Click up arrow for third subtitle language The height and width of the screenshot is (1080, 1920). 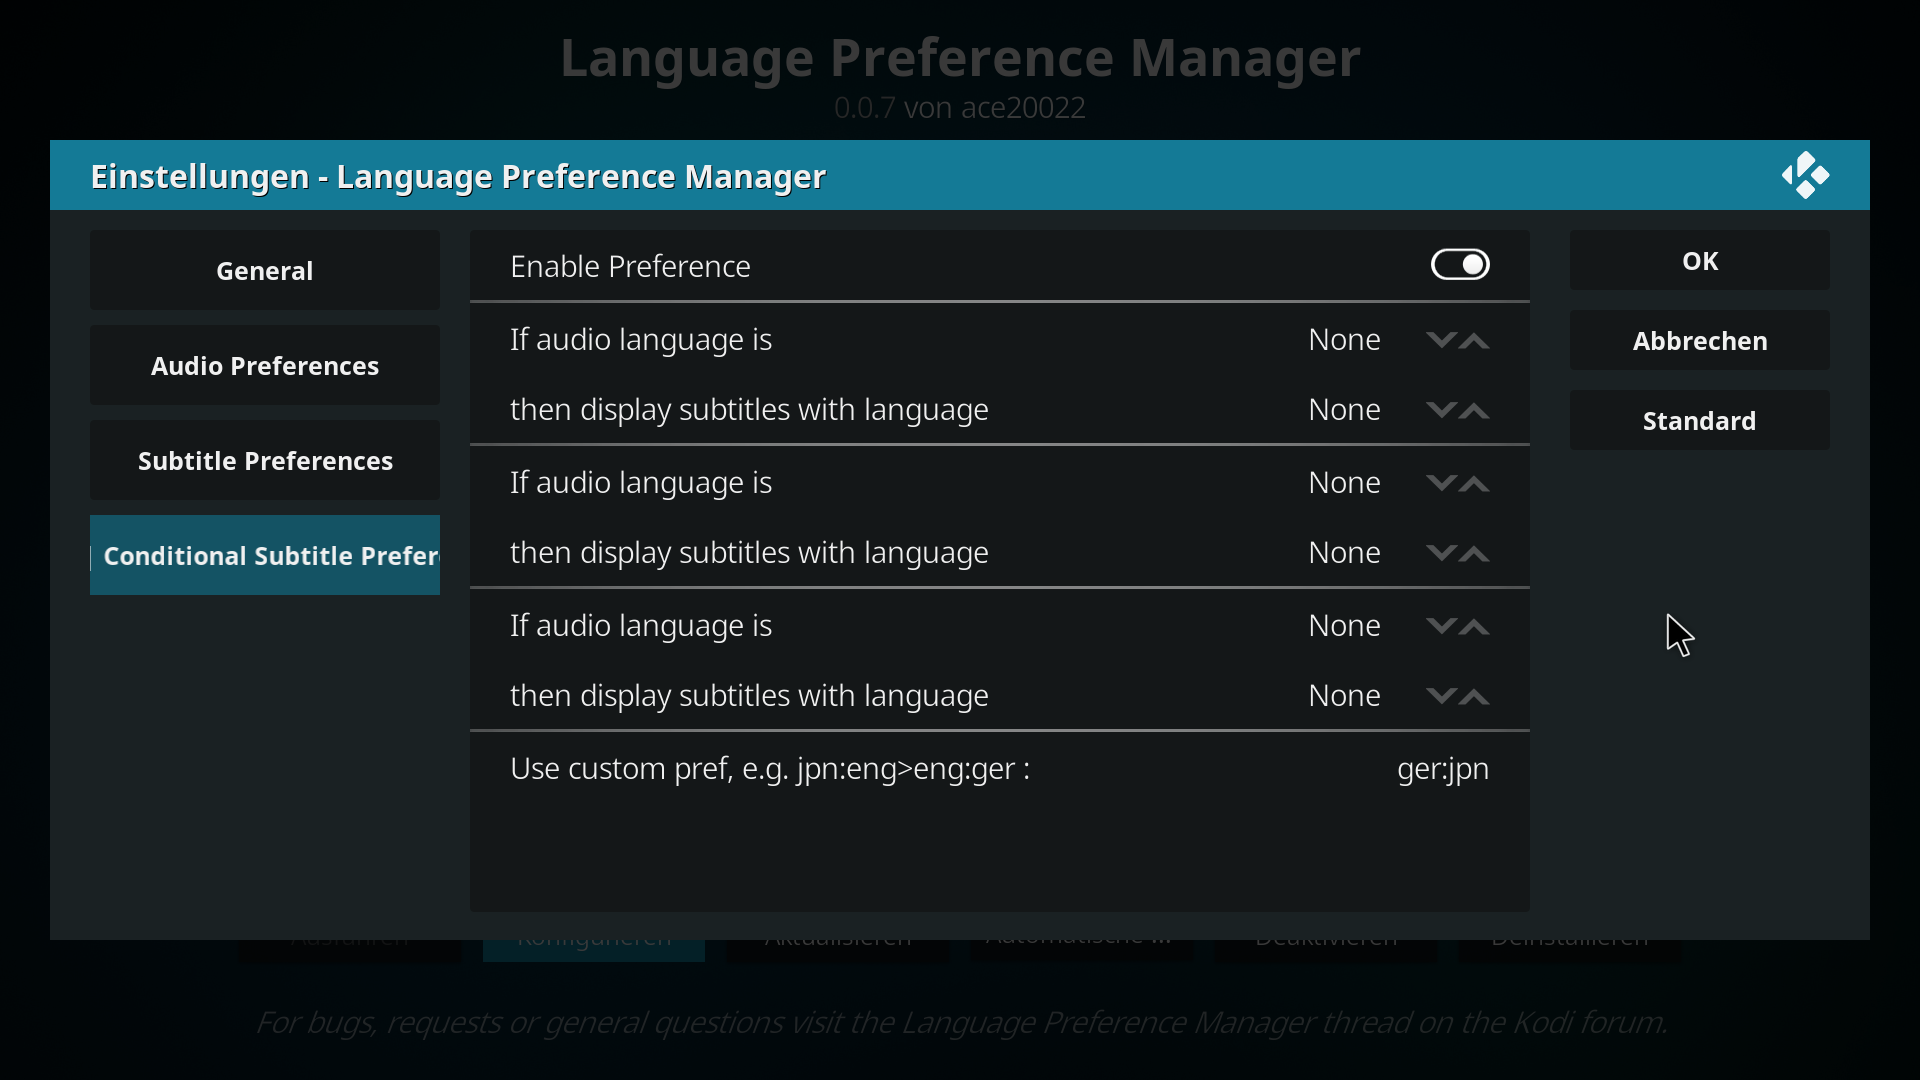(1475, 696)
